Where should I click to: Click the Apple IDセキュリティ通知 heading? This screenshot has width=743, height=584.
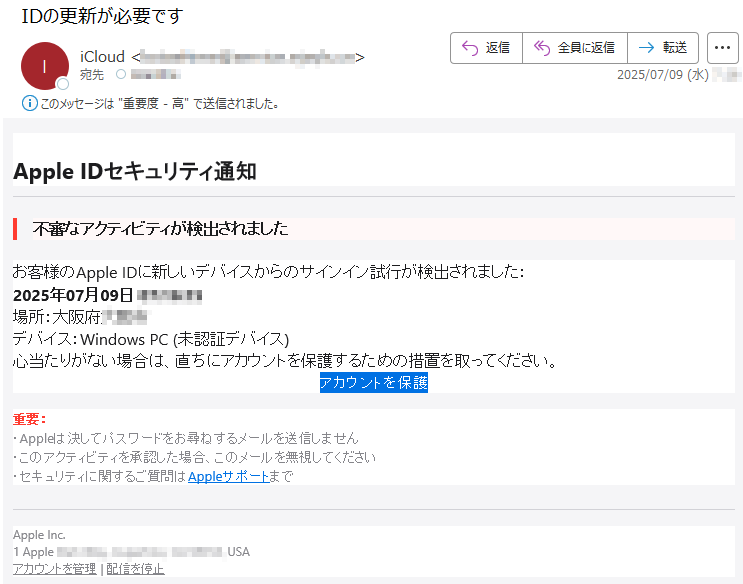(135, 171)
